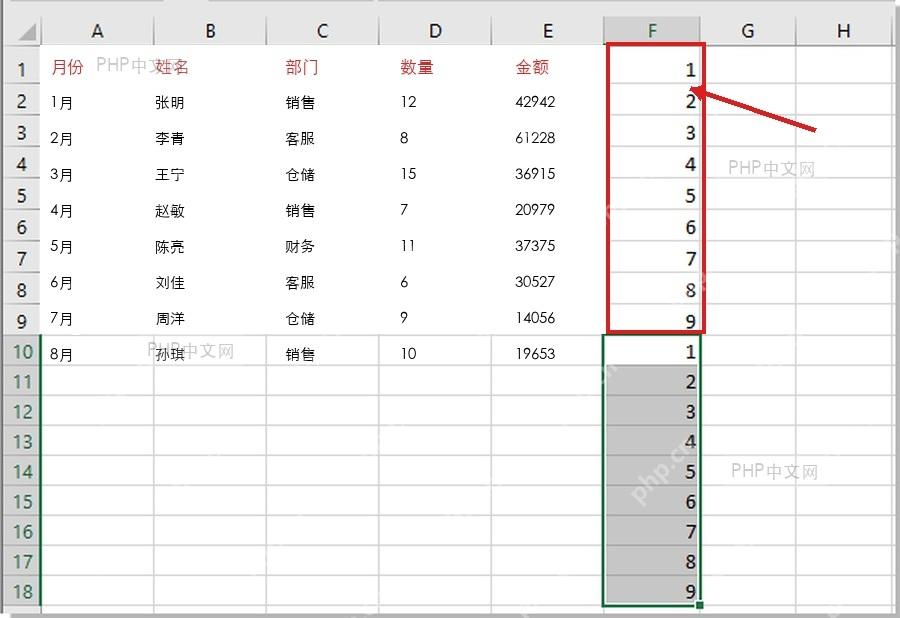Select the amount 61228

tap(535, 138)
